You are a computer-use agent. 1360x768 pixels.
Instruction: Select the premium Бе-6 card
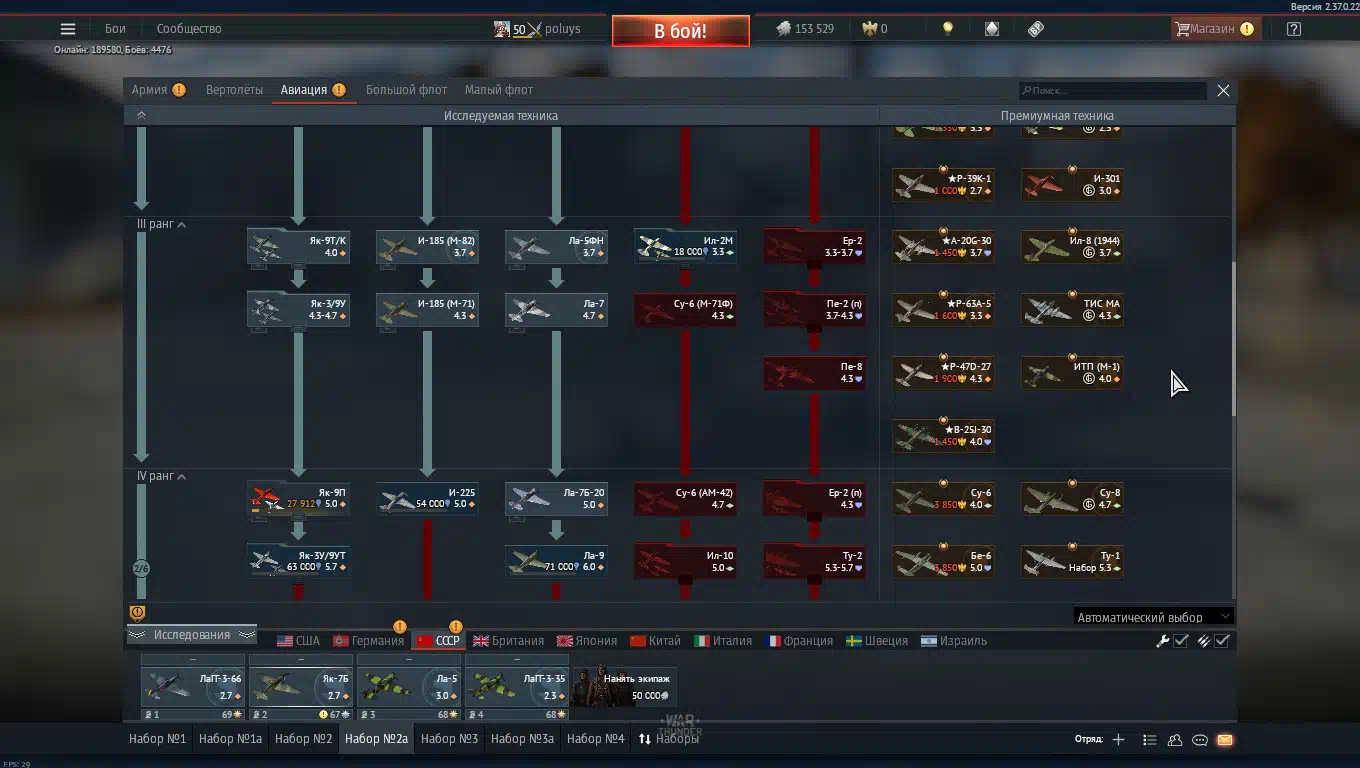tap(943, 562)
